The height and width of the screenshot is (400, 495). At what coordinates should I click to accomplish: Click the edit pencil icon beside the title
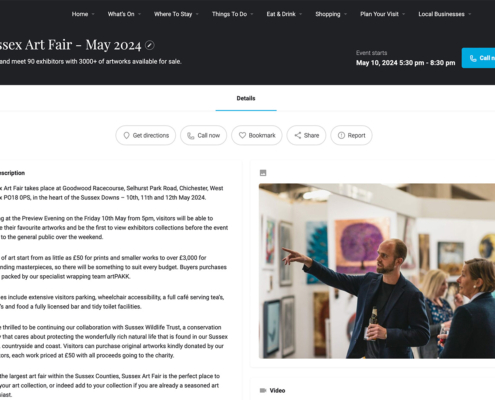pyautogui.click(x=150, y=45)
